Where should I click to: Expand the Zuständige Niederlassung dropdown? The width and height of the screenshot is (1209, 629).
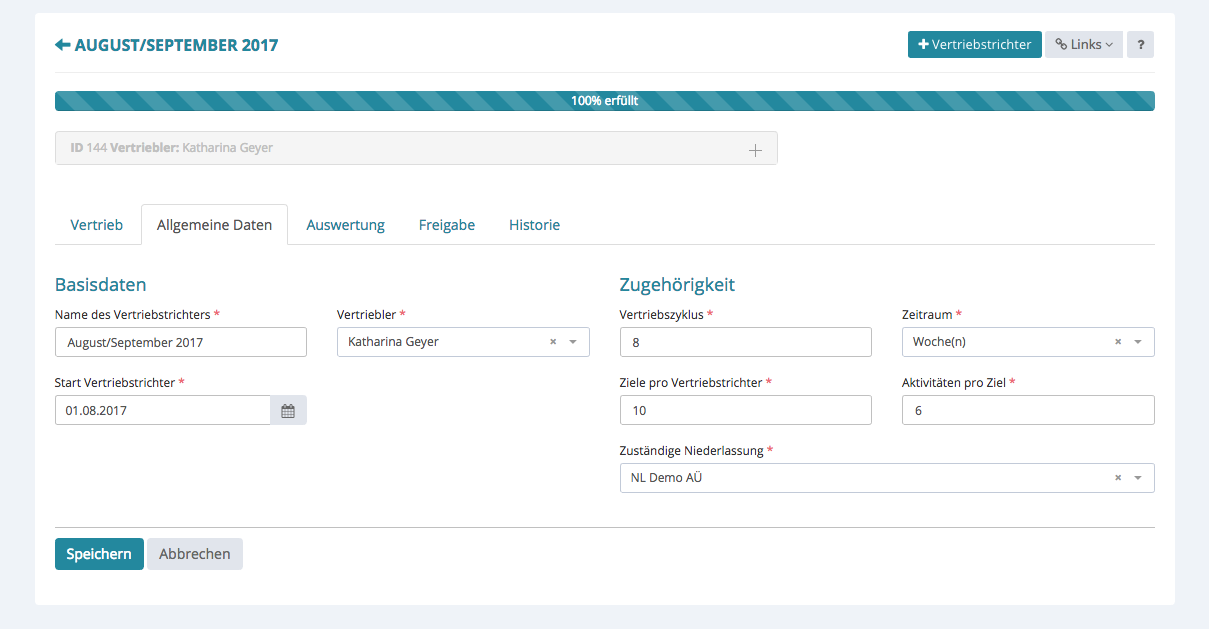click(1138, 478)
